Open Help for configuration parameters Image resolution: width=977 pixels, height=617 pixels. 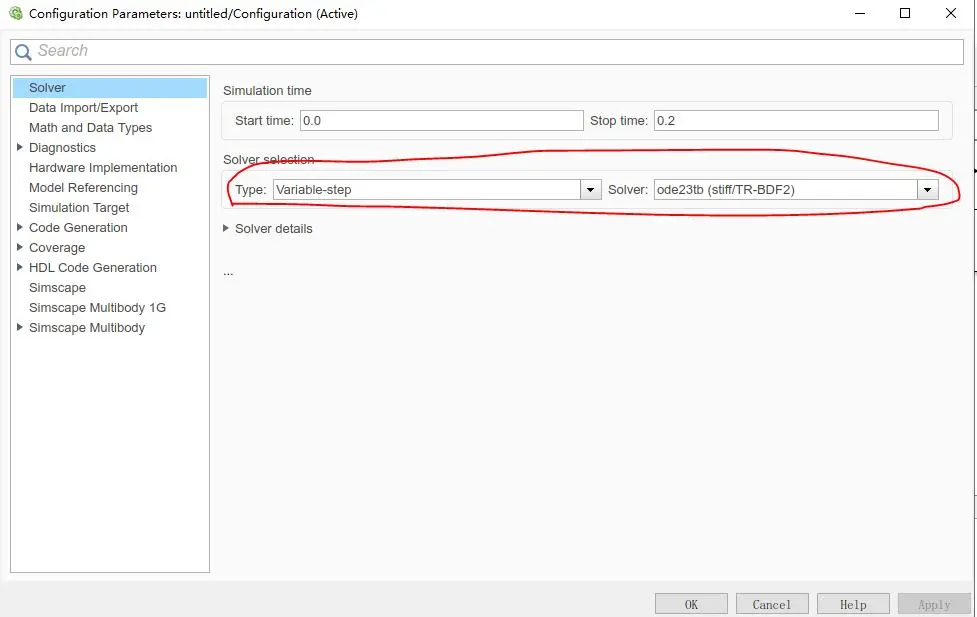click(x=853, y=605)
